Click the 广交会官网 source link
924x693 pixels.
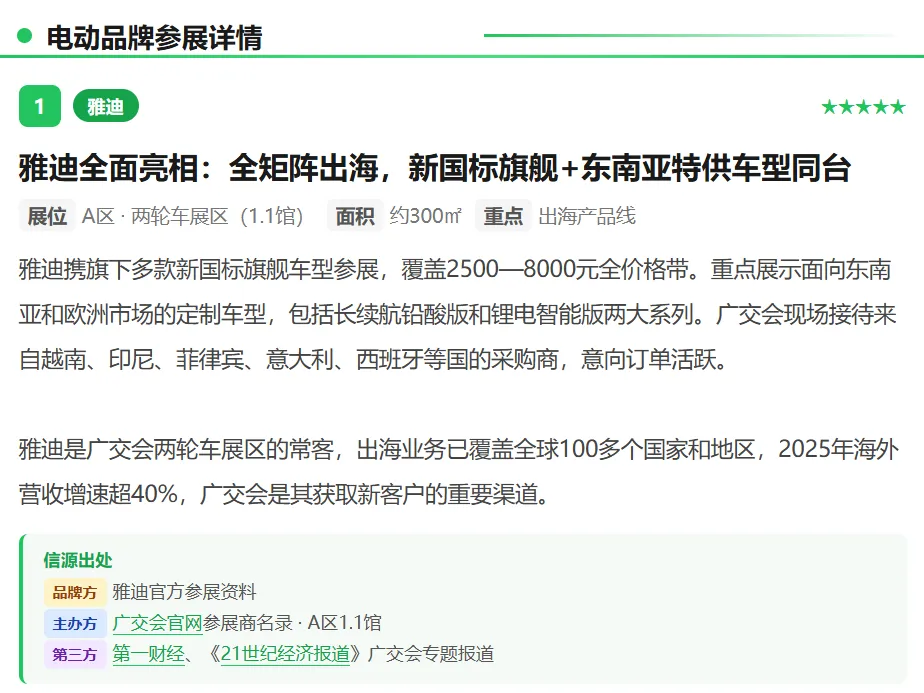[x=157, y=623]
